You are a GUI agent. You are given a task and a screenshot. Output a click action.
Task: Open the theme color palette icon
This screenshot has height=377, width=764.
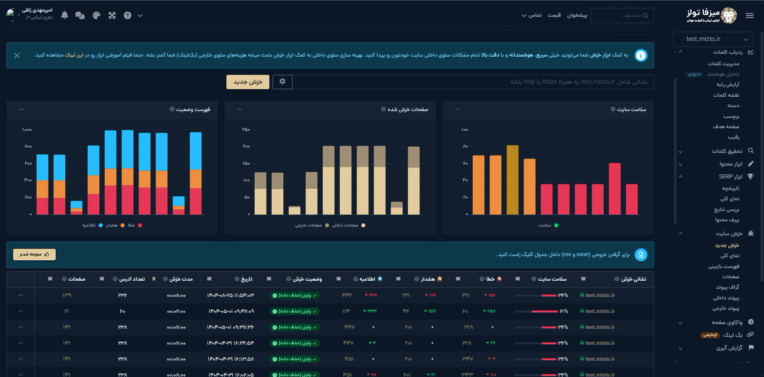(x=96, y=16)
